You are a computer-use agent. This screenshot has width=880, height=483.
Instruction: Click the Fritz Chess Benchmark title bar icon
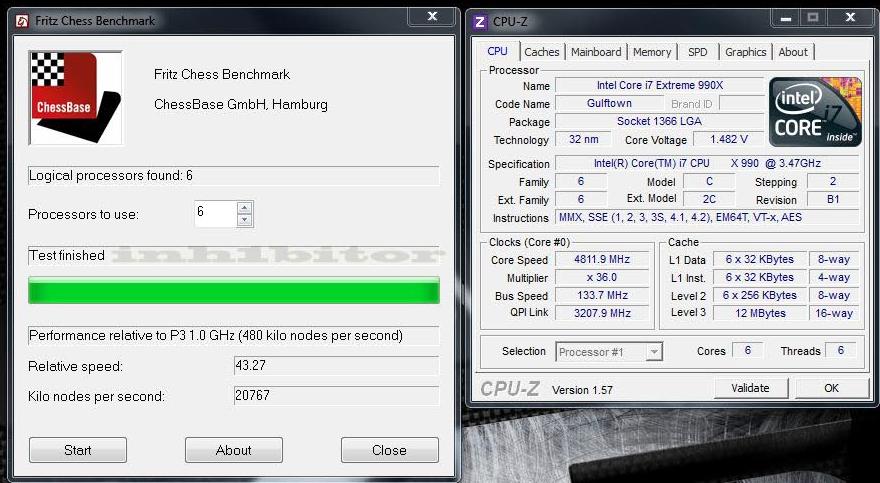click(x=21, y=20)
